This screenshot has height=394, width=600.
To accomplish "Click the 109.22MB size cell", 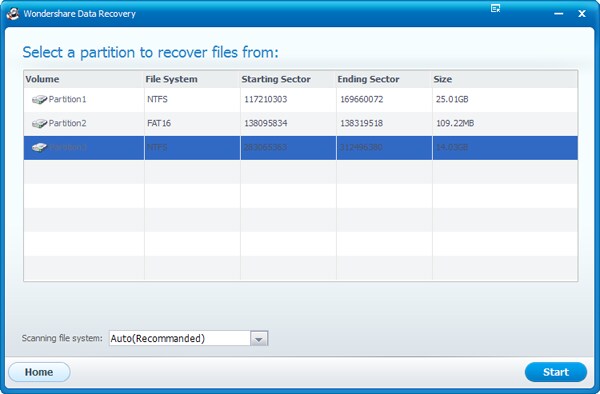I will (455, 123).
